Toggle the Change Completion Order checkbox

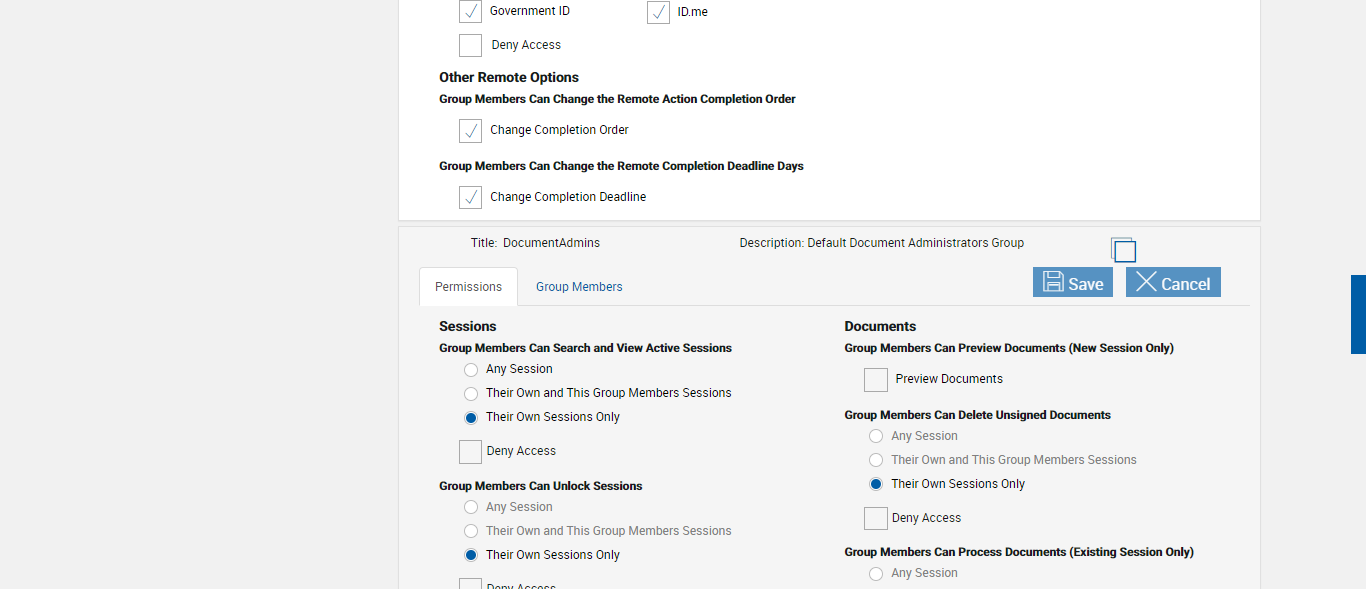point(470,131)
